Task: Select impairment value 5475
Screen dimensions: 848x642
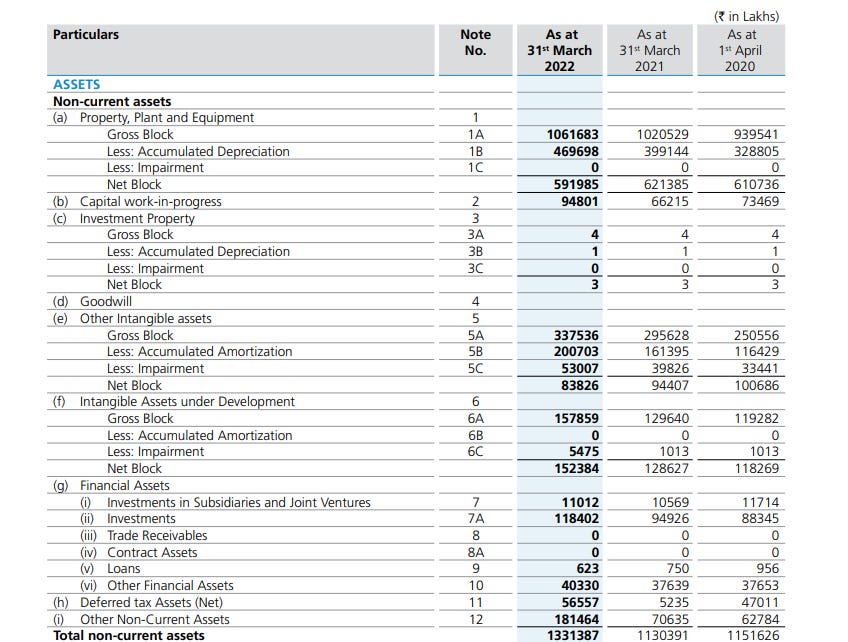Action: (584, 452)
